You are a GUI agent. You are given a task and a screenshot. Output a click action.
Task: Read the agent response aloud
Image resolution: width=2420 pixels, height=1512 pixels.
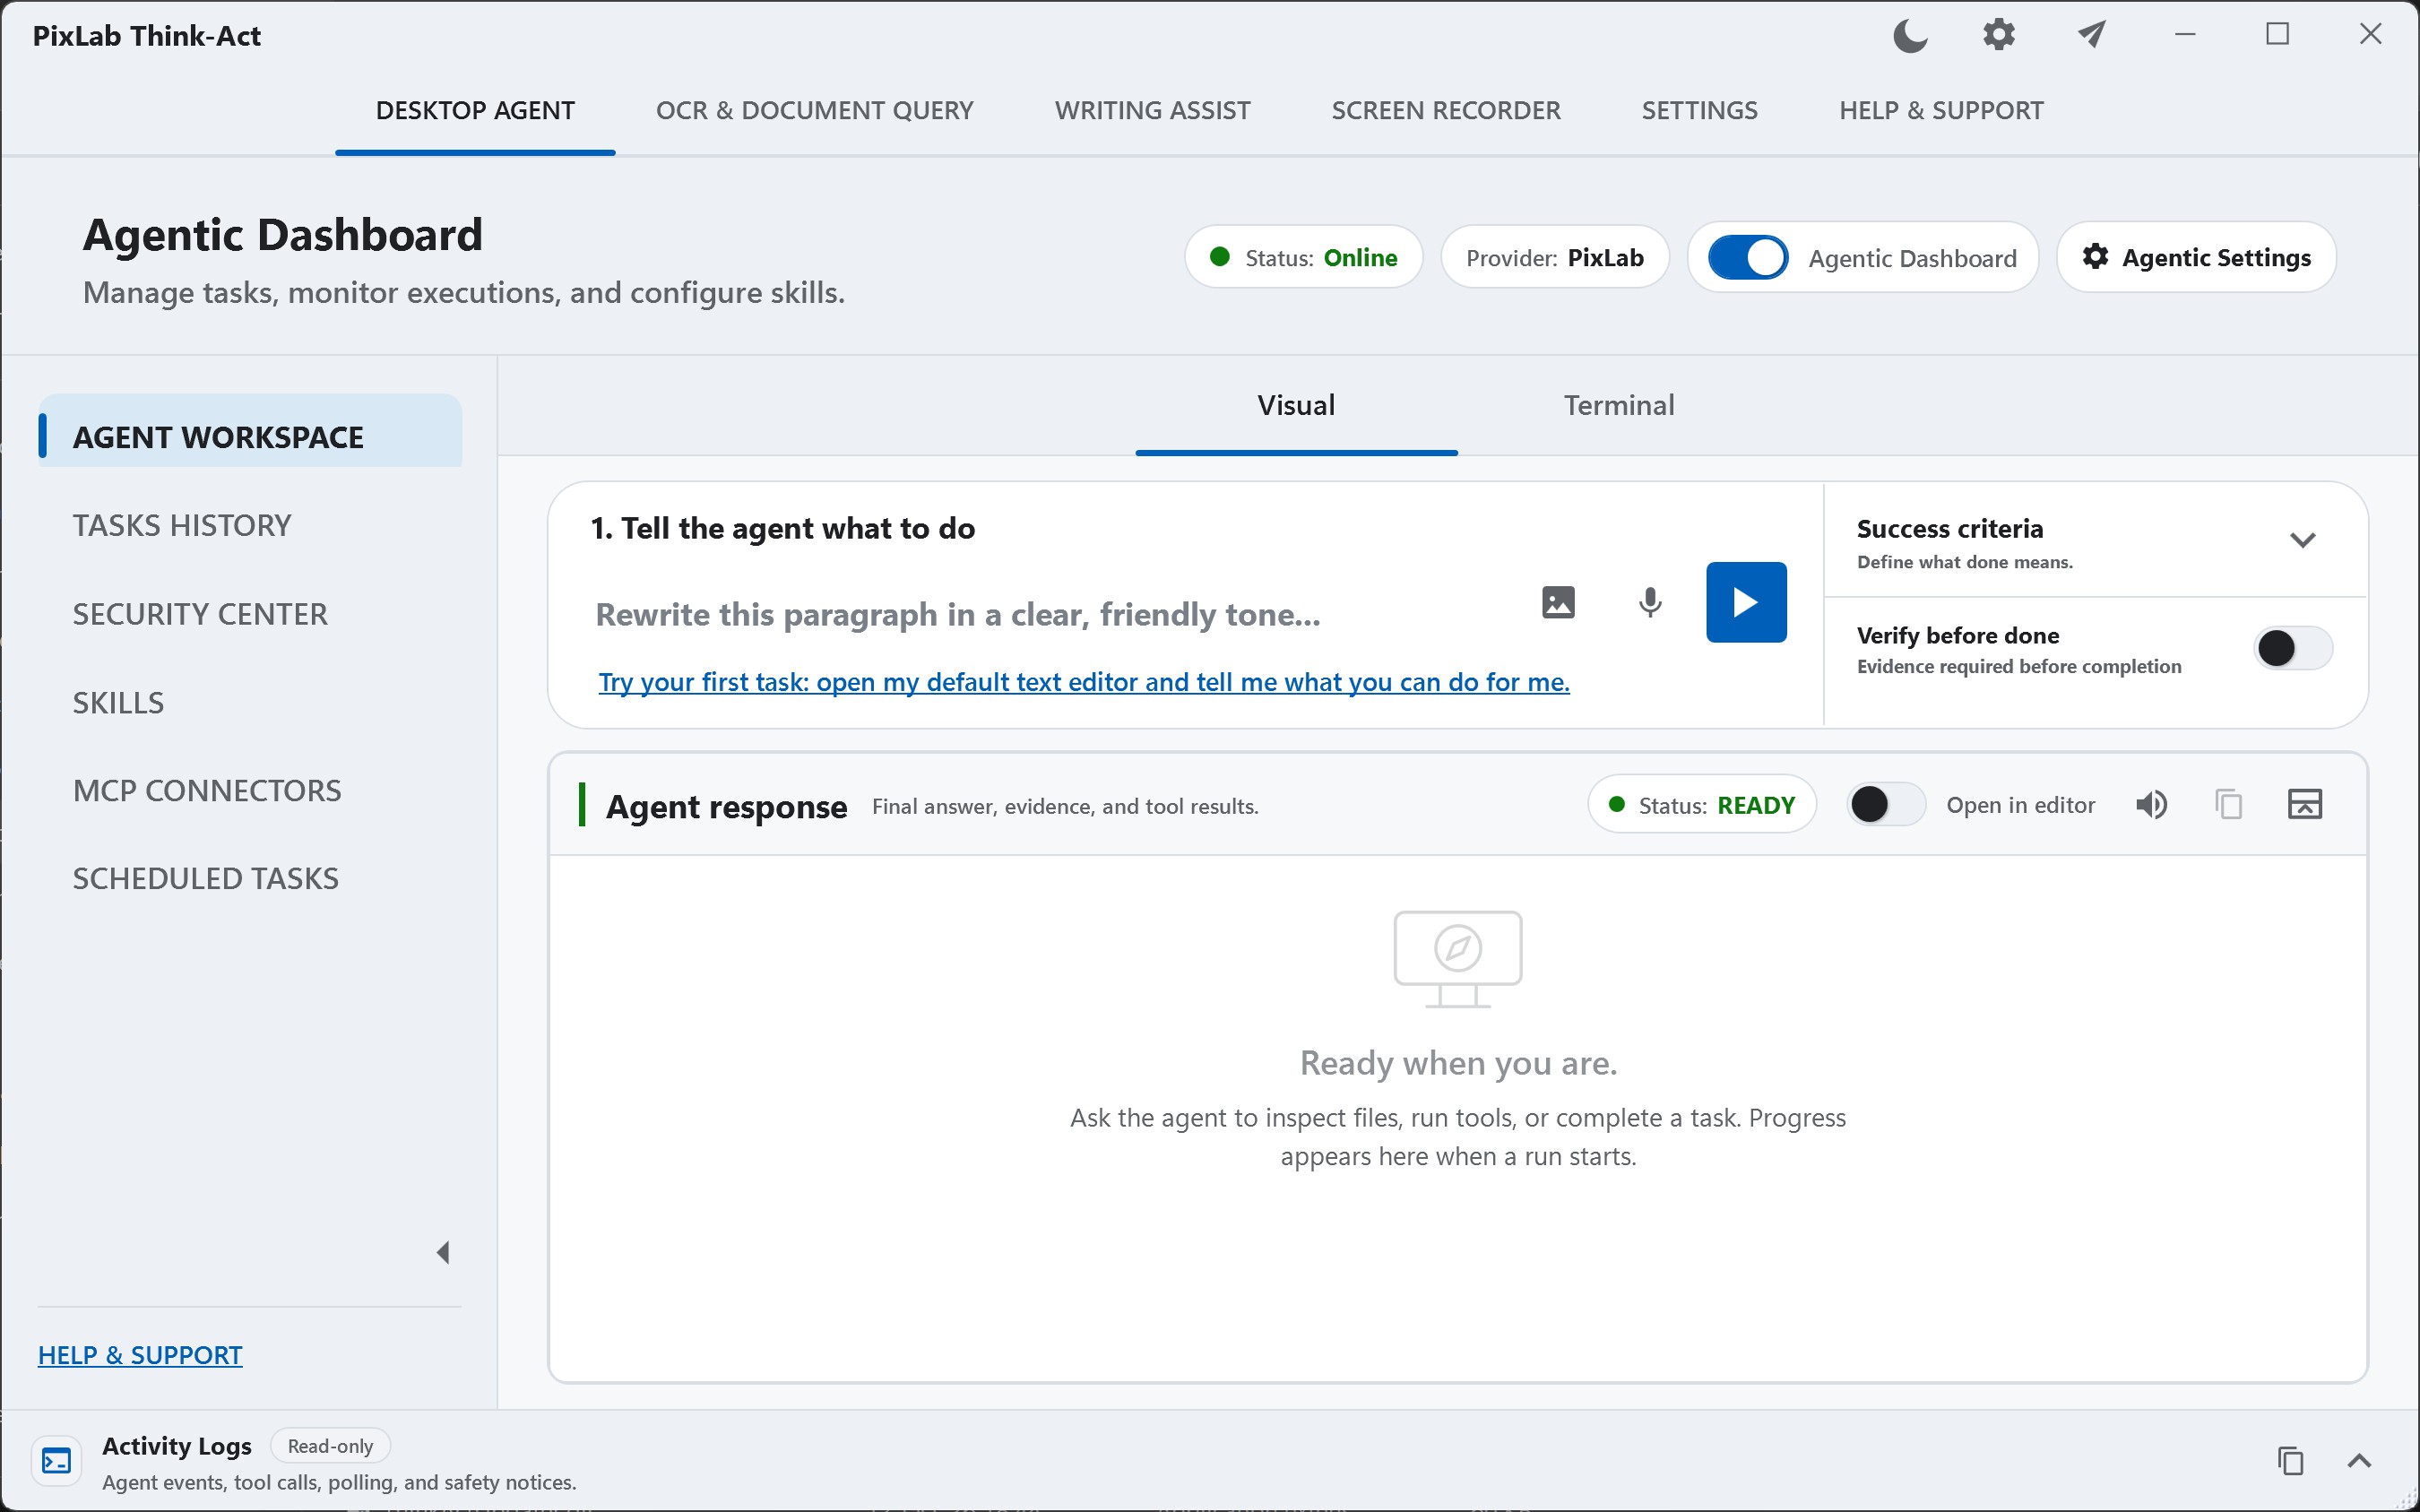pyautogui.click(x=2151, y=805)
